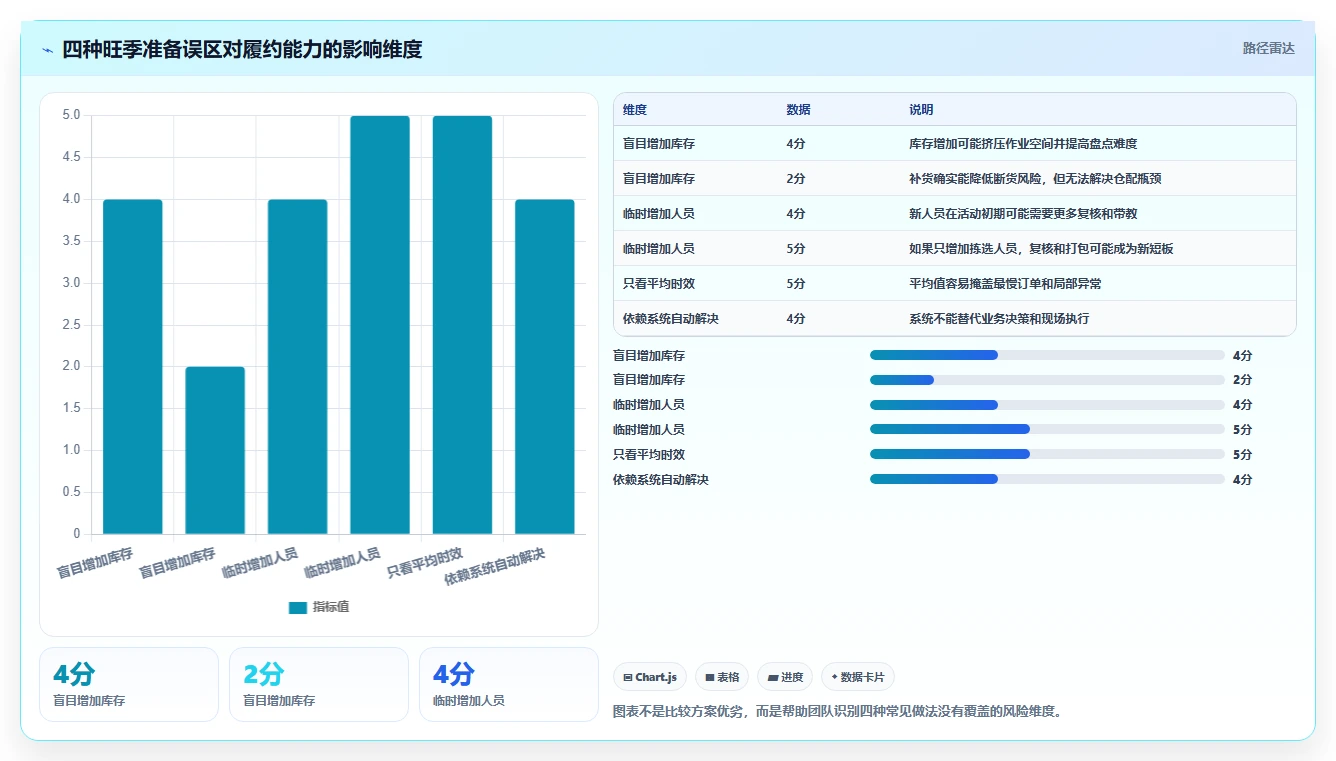Click the 临时增加人员 chart bar valued 5
The width and height of the screenshot is (1336, 761).
[x=380, y=325]
